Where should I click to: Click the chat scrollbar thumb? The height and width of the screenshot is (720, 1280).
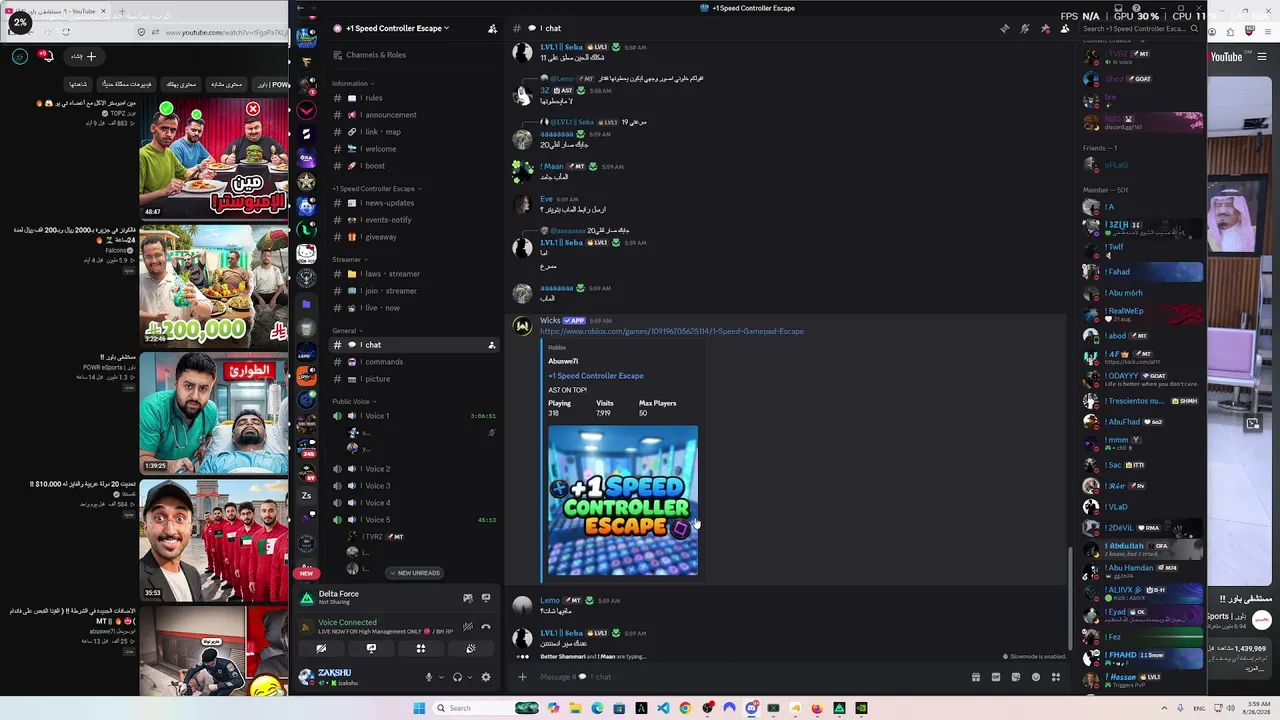pyautogui.click(x=1071, y=597)
